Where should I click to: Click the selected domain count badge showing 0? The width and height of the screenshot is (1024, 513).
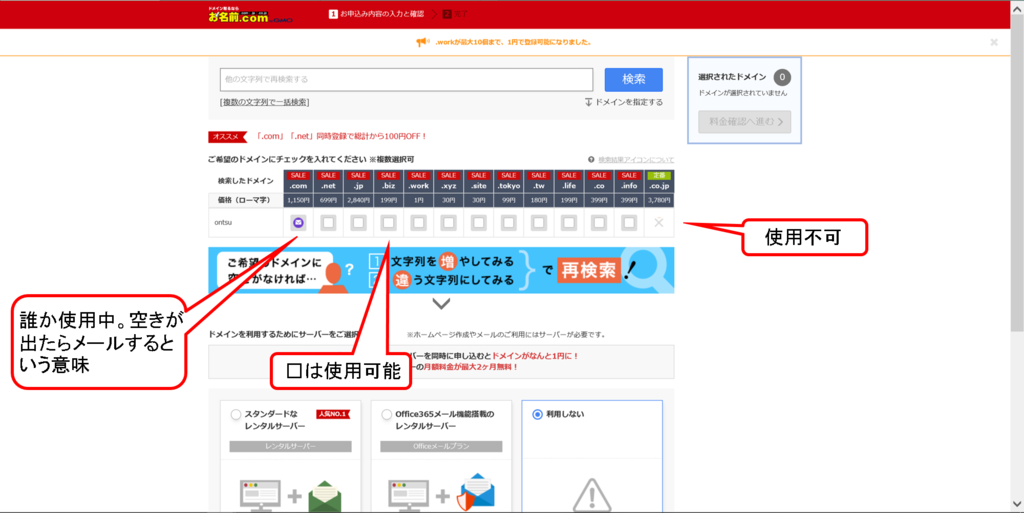click(782, 77)
